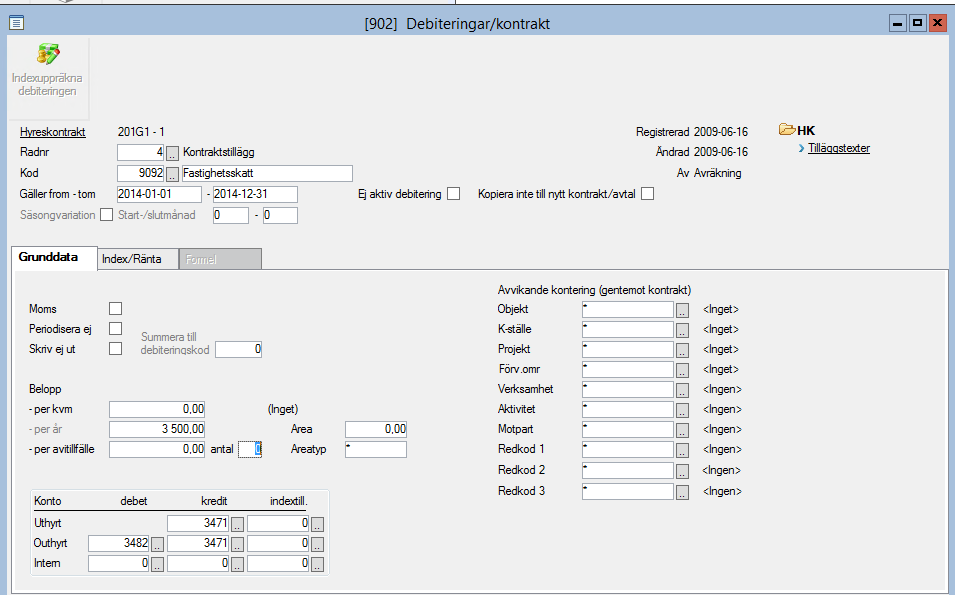Open the Objekt lookup button
This screenshot has width=955, height=595.
point(682,310)
